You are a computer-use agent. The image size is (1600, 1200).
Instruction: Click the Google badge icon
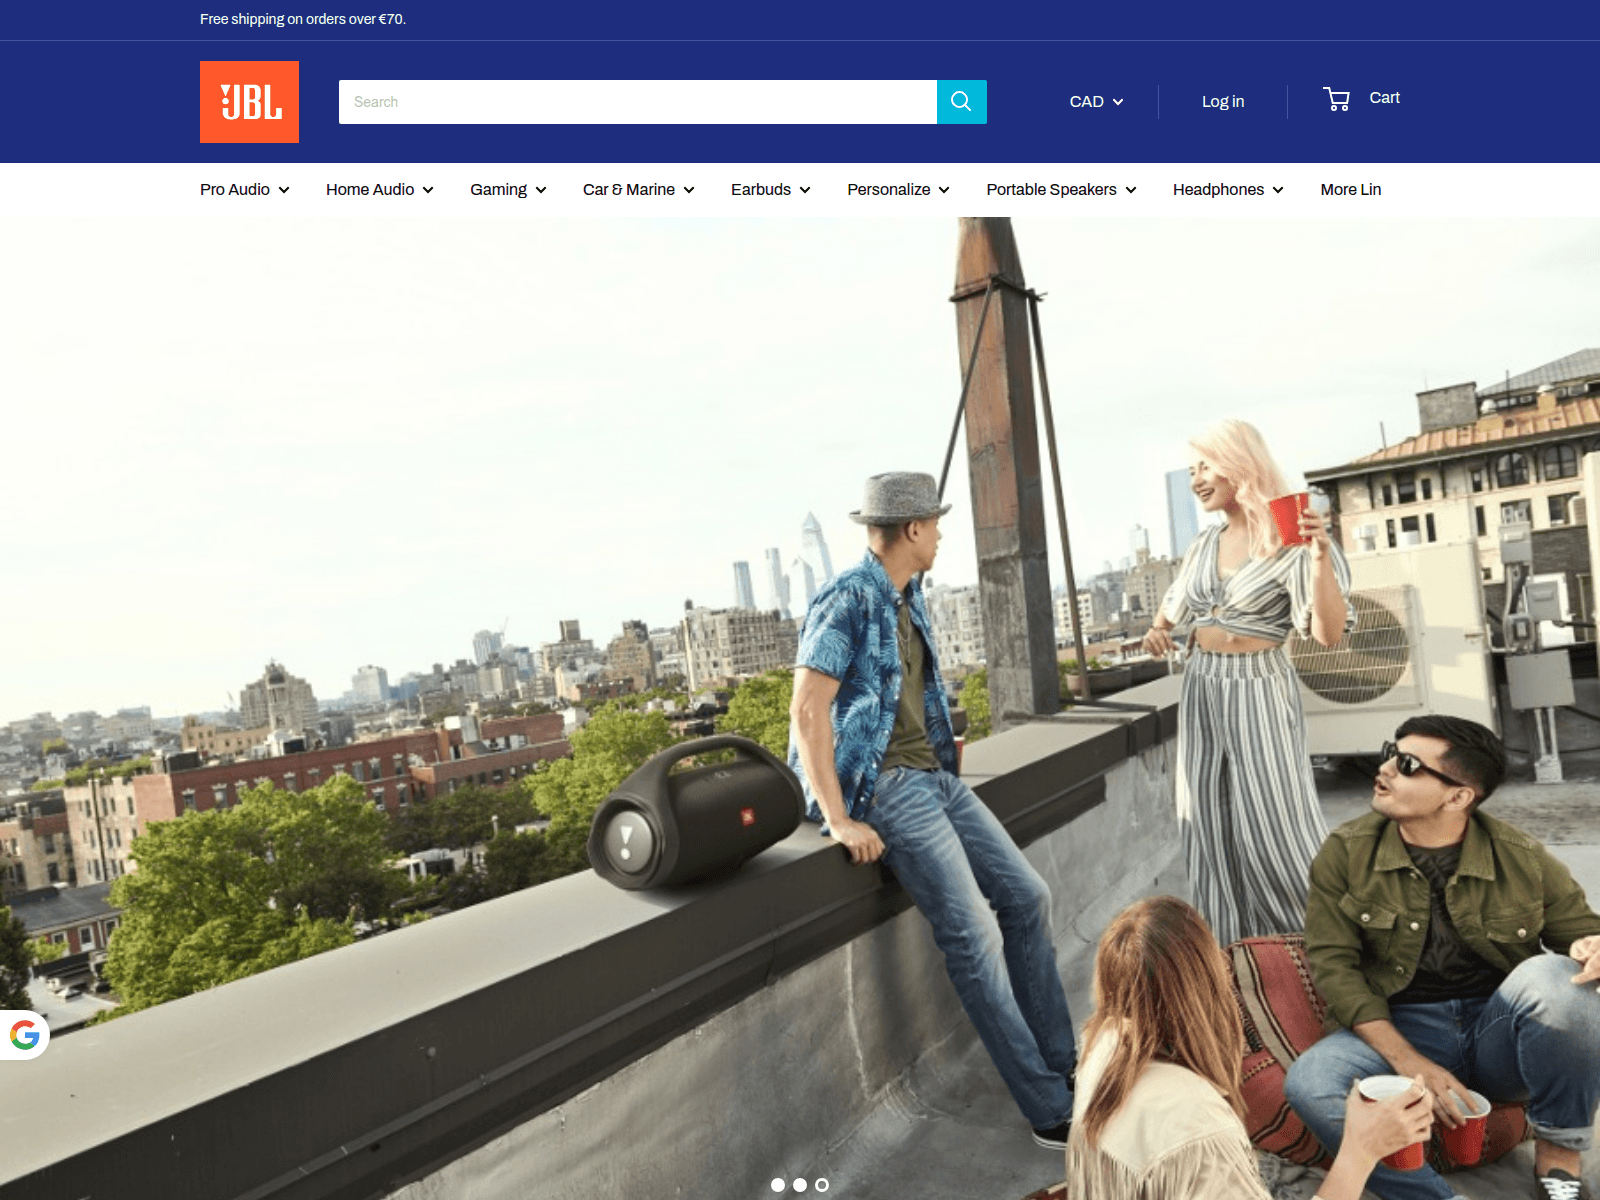[x=25, y=1035]
